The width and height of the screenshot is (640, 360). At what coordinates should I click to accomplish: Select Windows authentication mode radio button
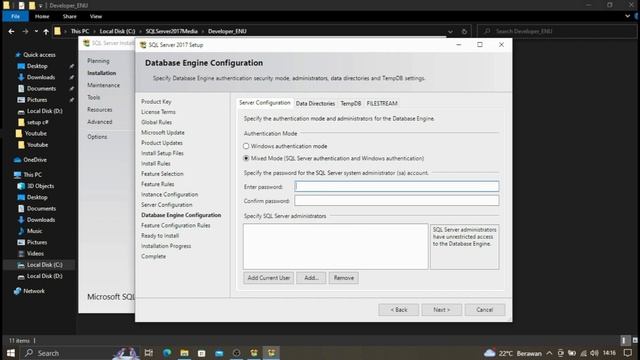tap(246, 146)
